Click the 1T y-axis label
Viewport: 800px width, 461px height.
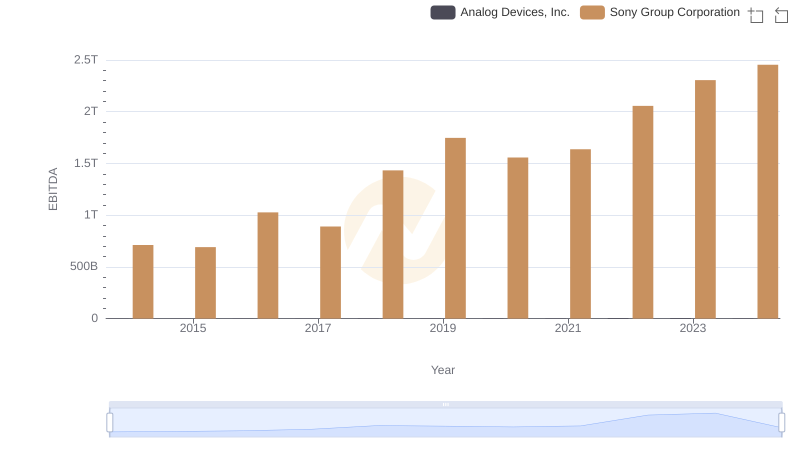pos(91,215)
